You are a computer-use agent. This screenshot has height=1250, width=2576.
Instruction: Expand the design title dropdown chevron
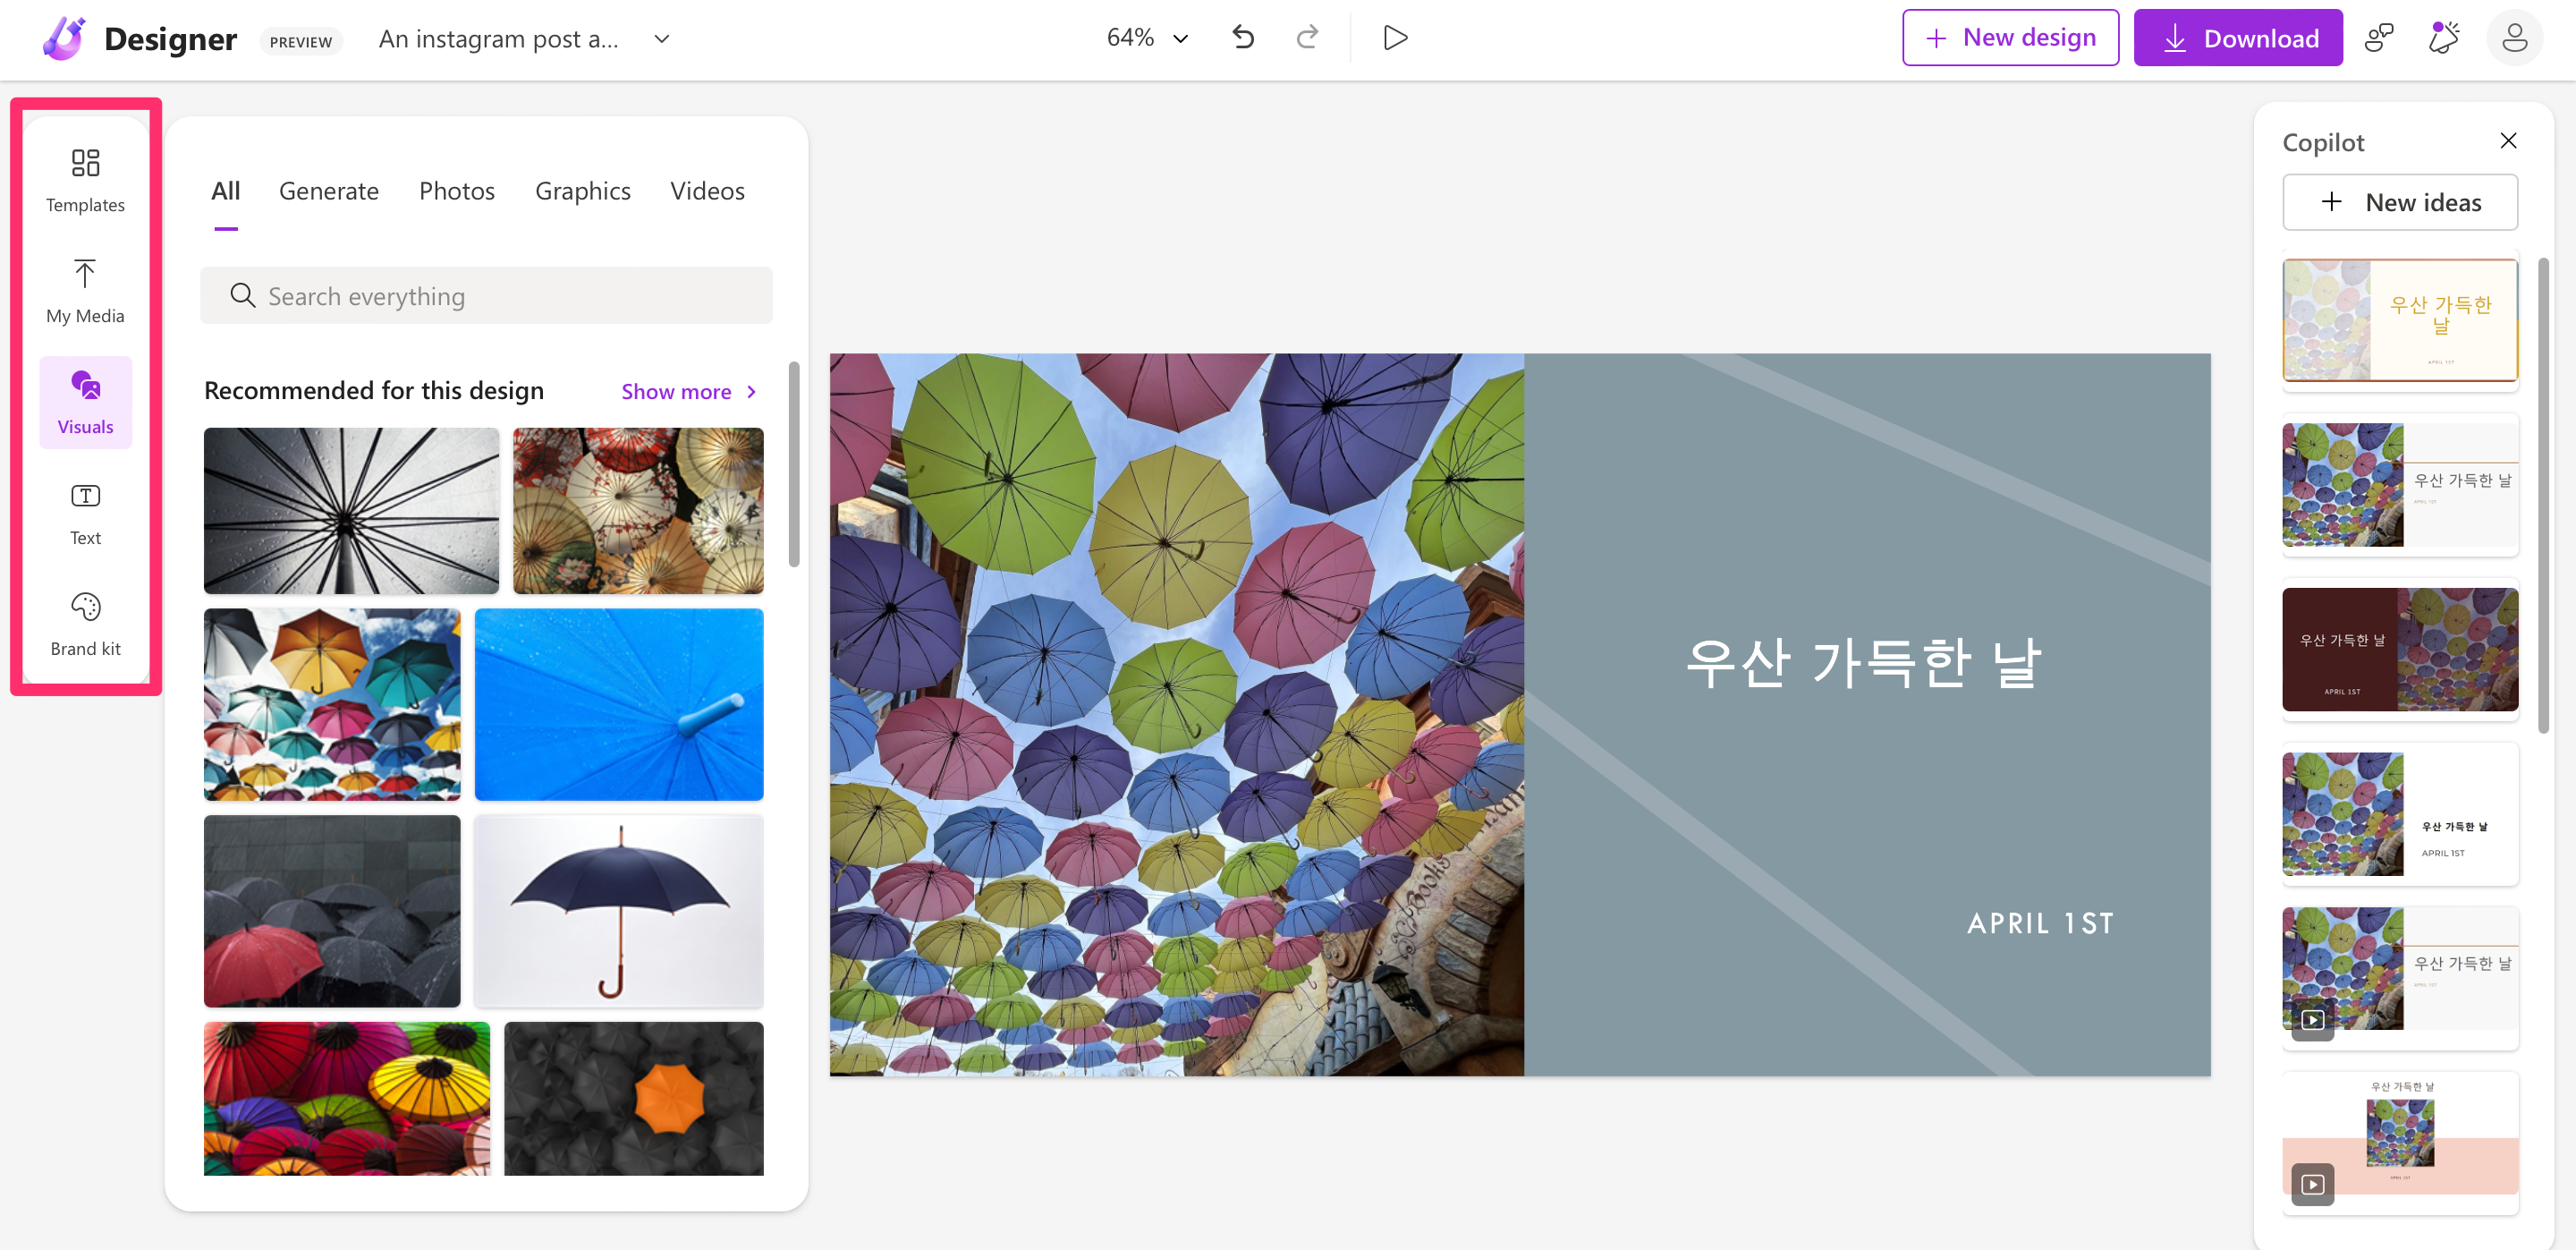(661, 39)
